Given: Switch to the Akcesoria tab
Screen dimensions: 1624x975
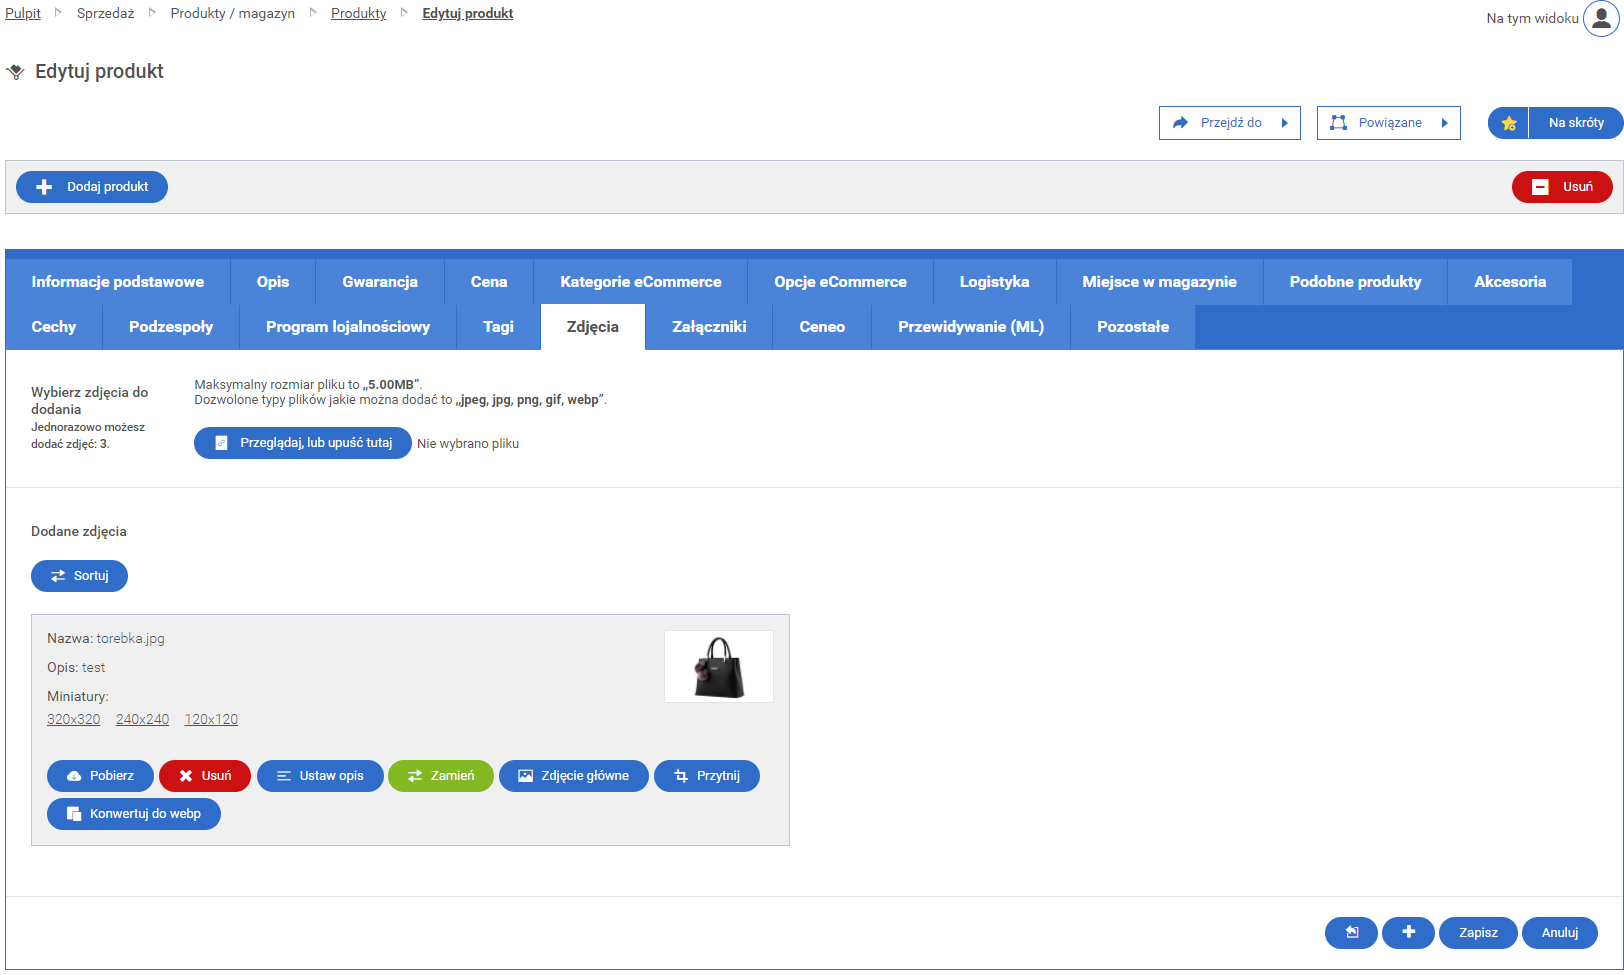Looking at the screenshot, I should [x=1510, y=282].
